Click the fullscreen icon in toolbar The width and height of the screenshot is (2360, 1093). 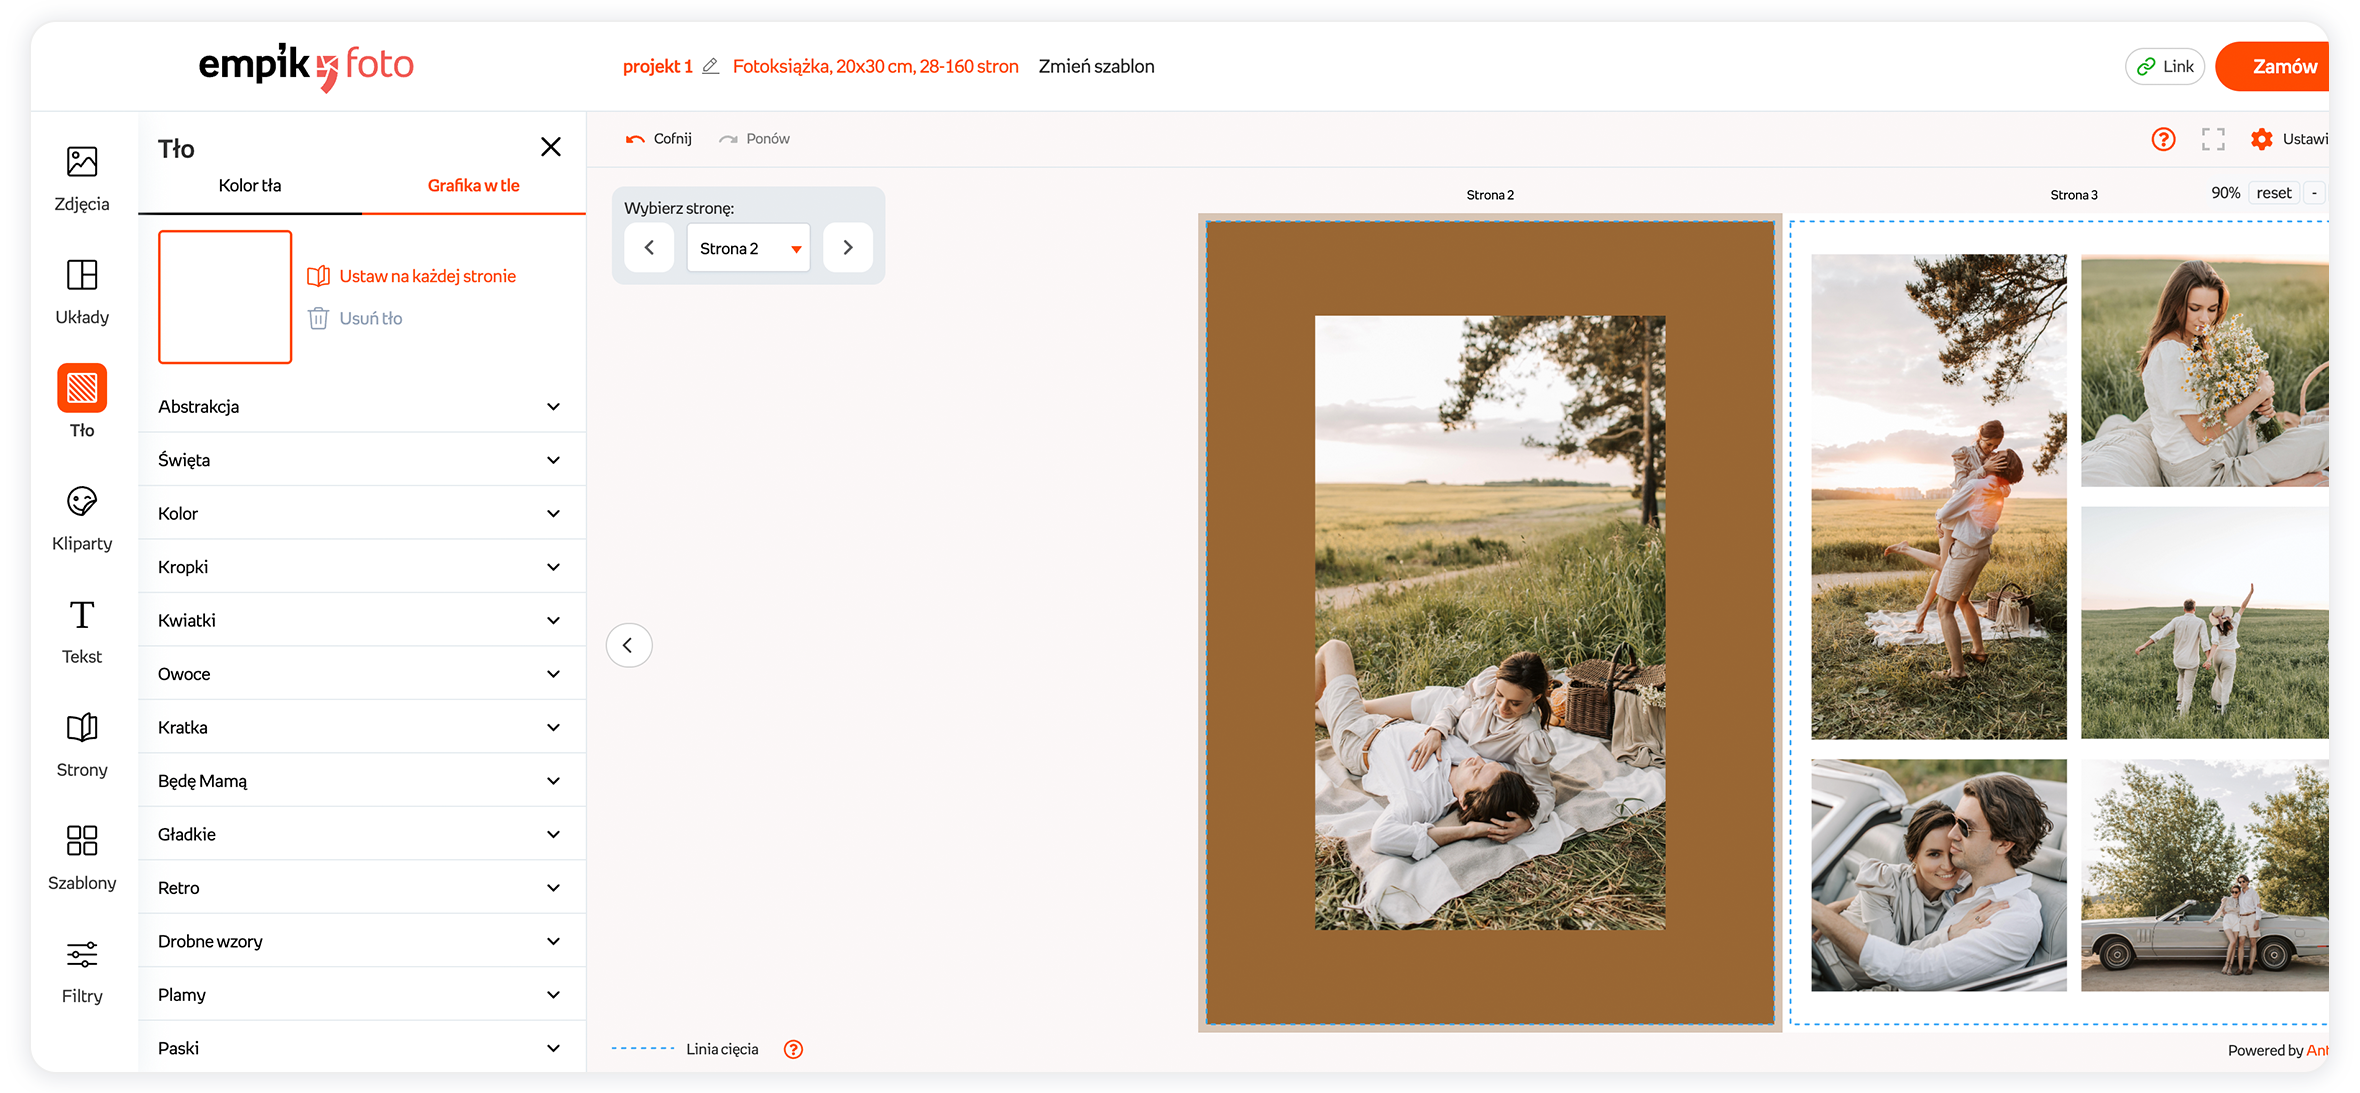pos(2213,139)
